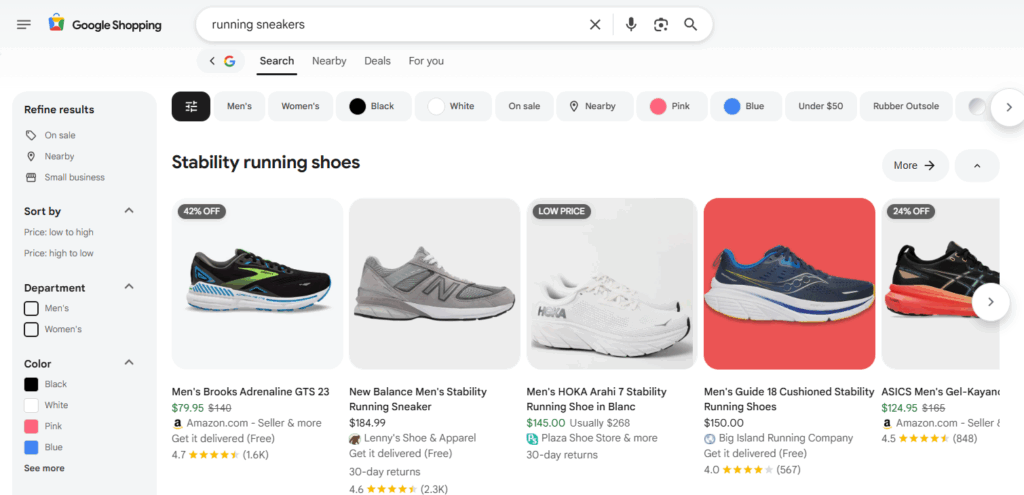Image resolution: width=1024 pixels, height=495 pixels.
Task: Click Brooks rating 4.7 (1.6K) reviews
Action: 220,455
